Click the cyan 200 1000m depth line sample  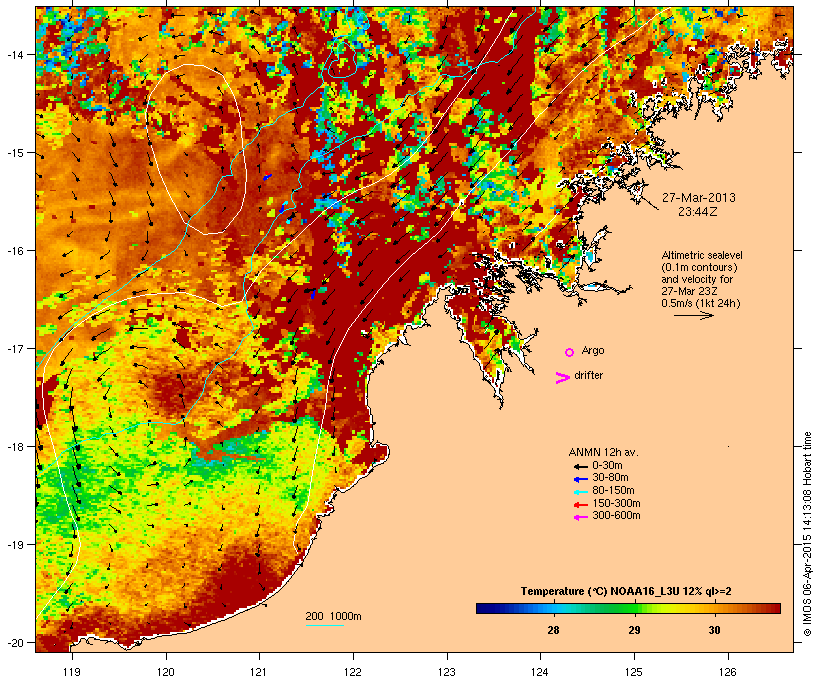(325, 625)
